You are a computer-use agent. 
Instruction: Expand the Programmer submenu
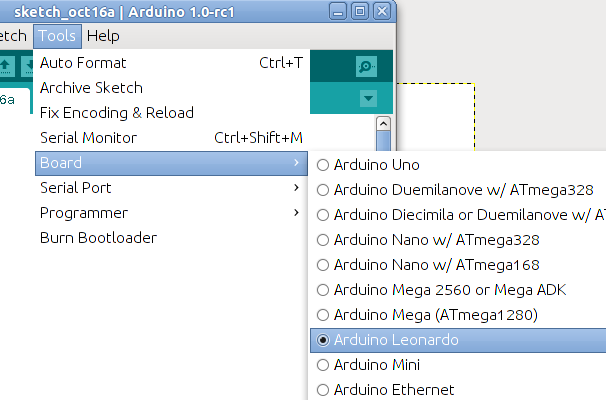tap(171, 213)
